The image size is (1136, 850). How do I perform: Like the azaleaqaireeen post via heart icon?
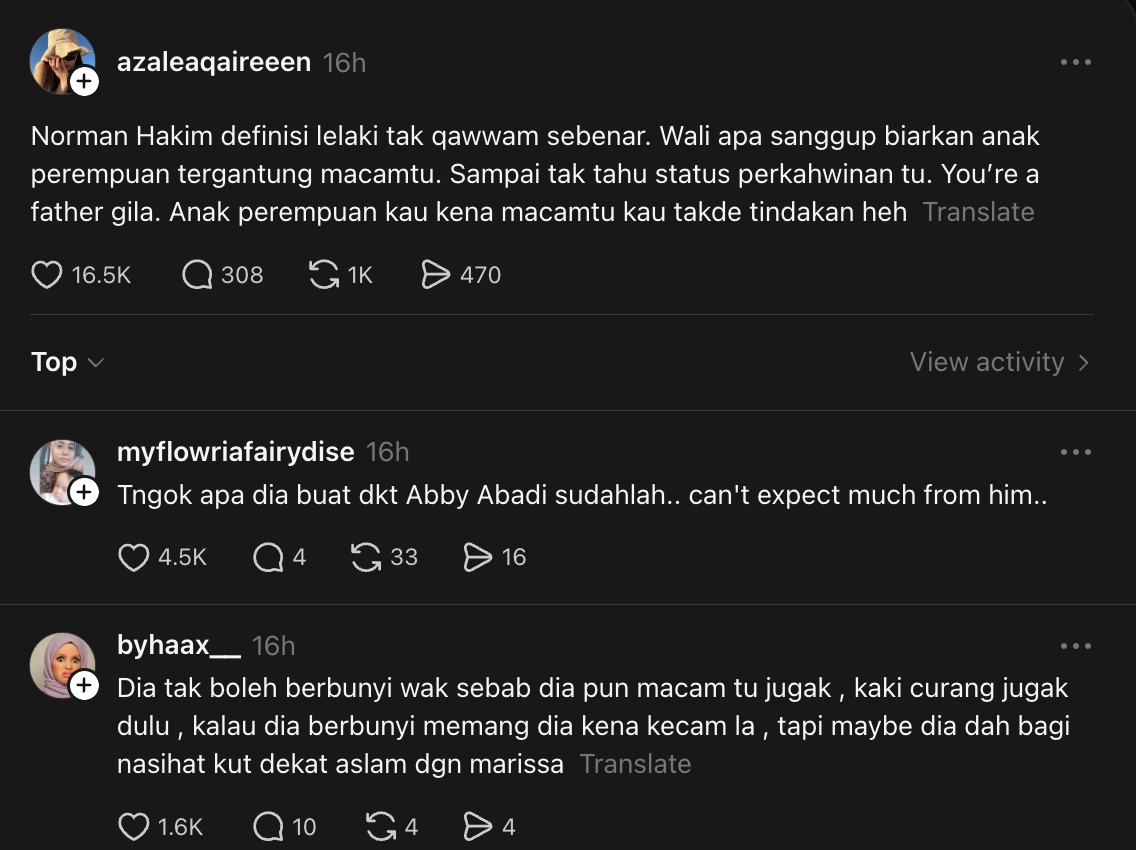pos(47,275)
